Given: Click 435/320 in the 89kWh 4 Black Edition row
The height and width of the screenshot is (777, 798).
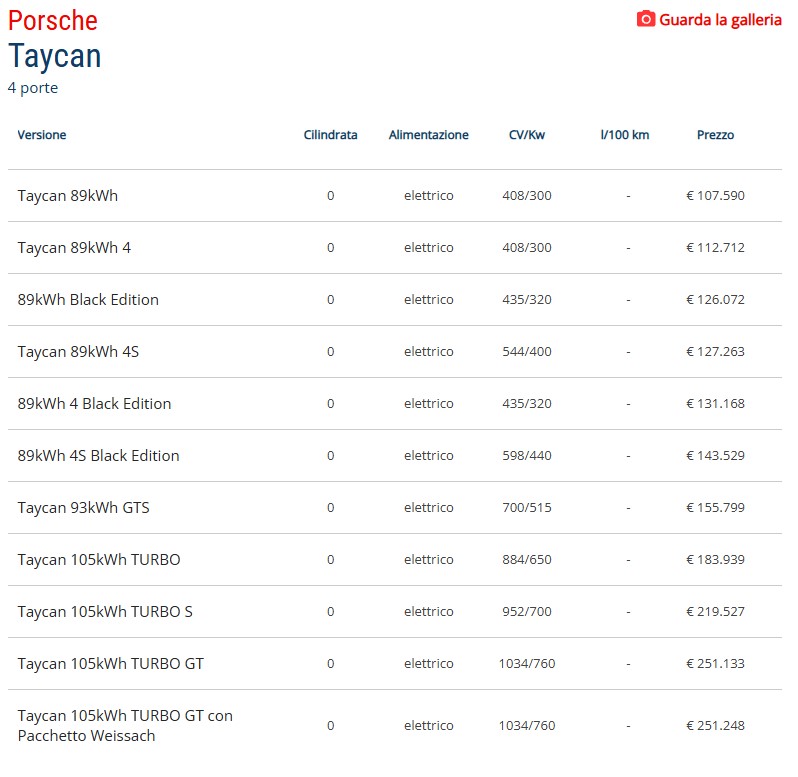Looking at the screenshot, I should pos(527,404).
